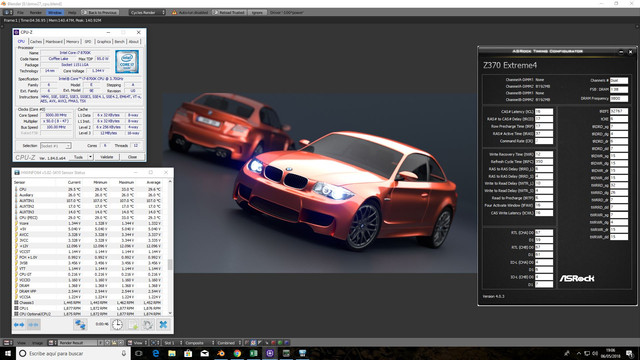Viewport: 640px width, 360px height.
Task: Click the Intel Core i7 logo in CPU-Z
Action: [127, 62]
